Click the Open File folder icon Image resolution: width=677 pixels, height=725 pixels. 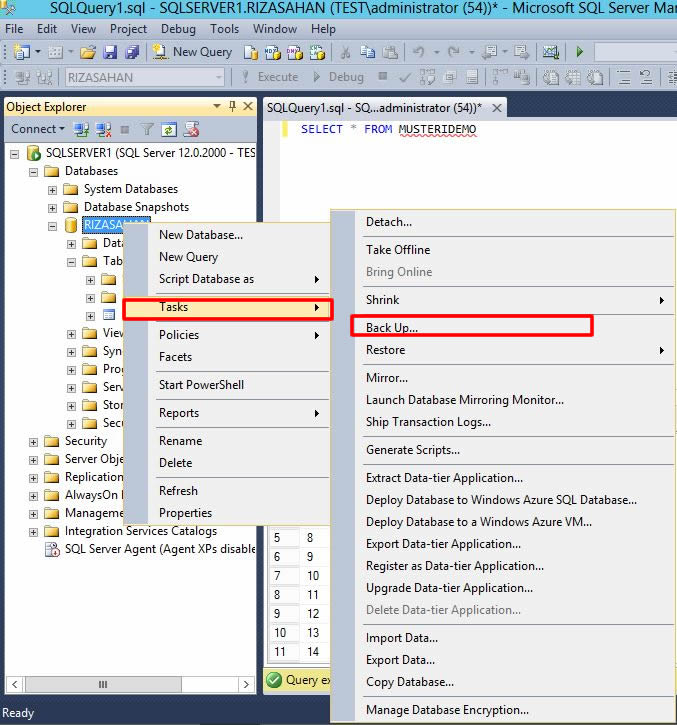pos(88,51)
